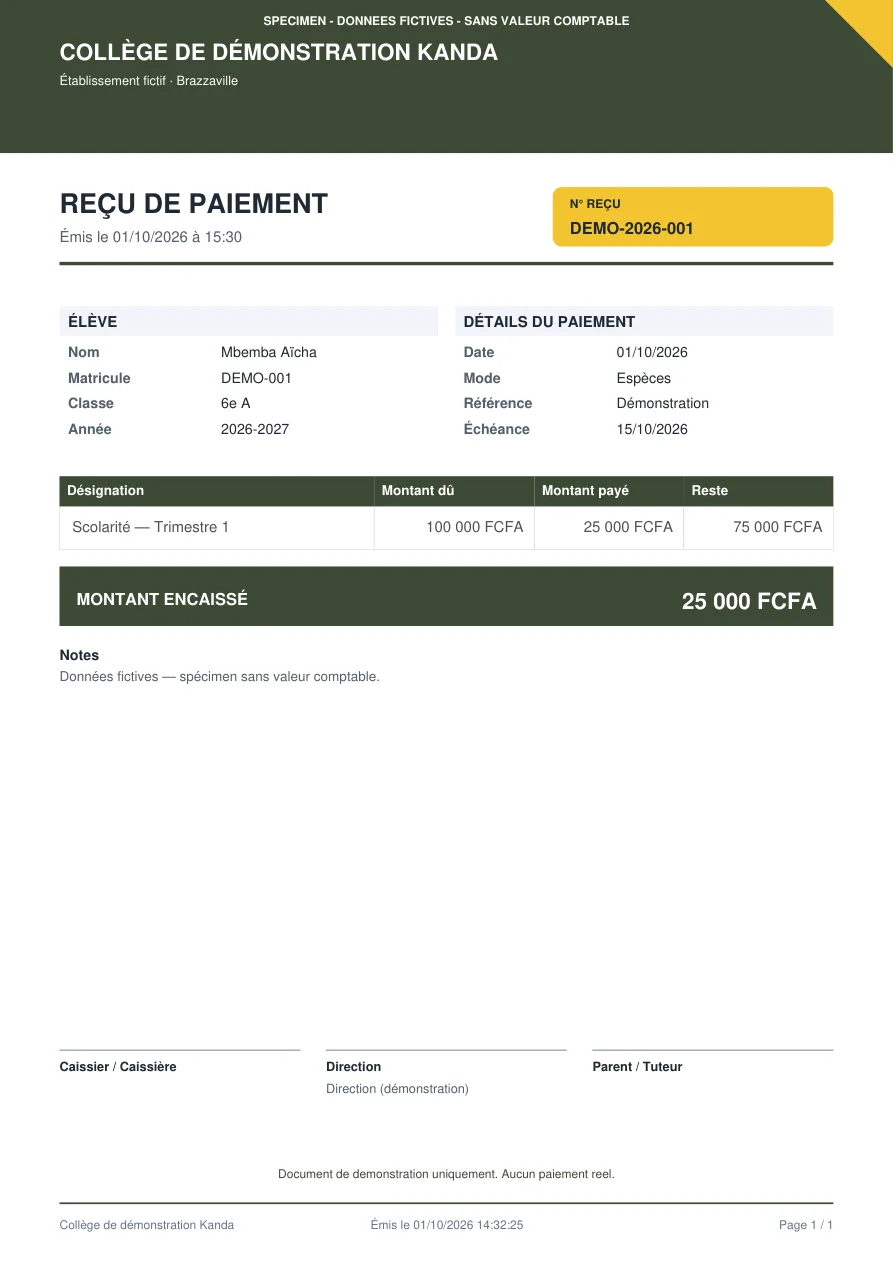Select payment mode Espèces
Screen dimensions: 893x1263
click(x=644, y=378)
